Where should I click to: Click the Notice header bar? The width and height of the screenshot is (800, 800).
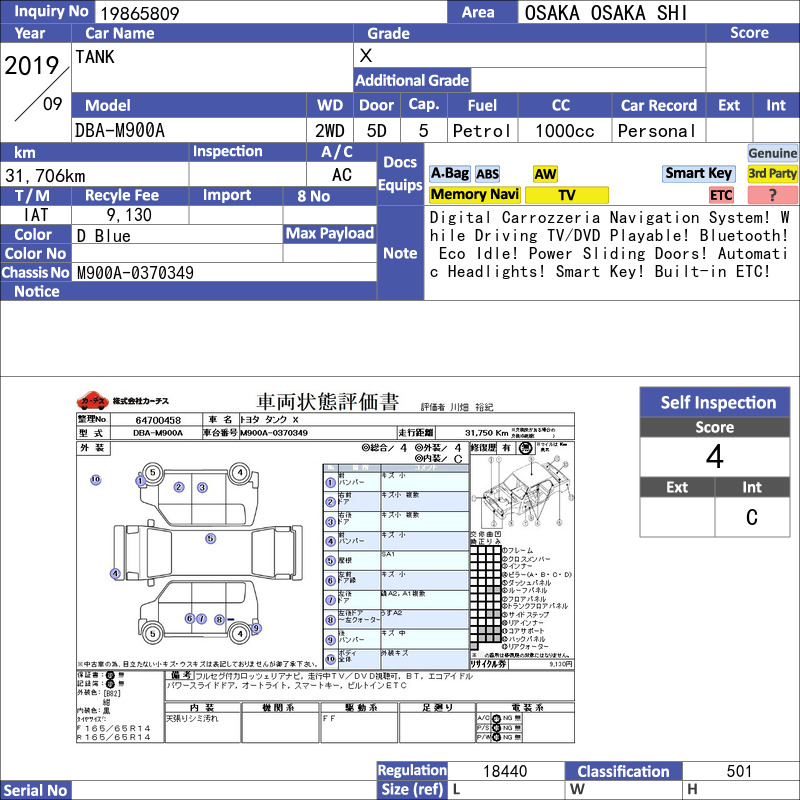(188, 291)
